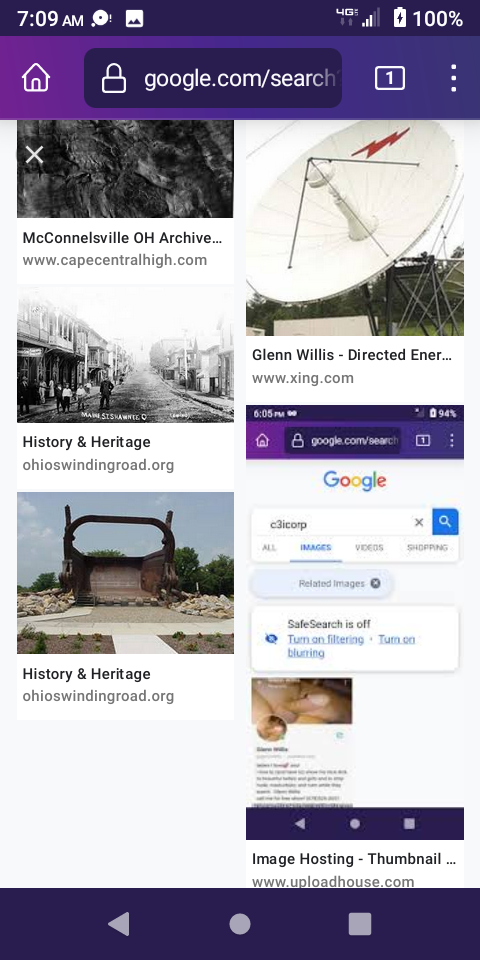This screenshot has width=480, height=960.
Task: Open the three-dot browser menu
Action: click(x=453, y=78)
